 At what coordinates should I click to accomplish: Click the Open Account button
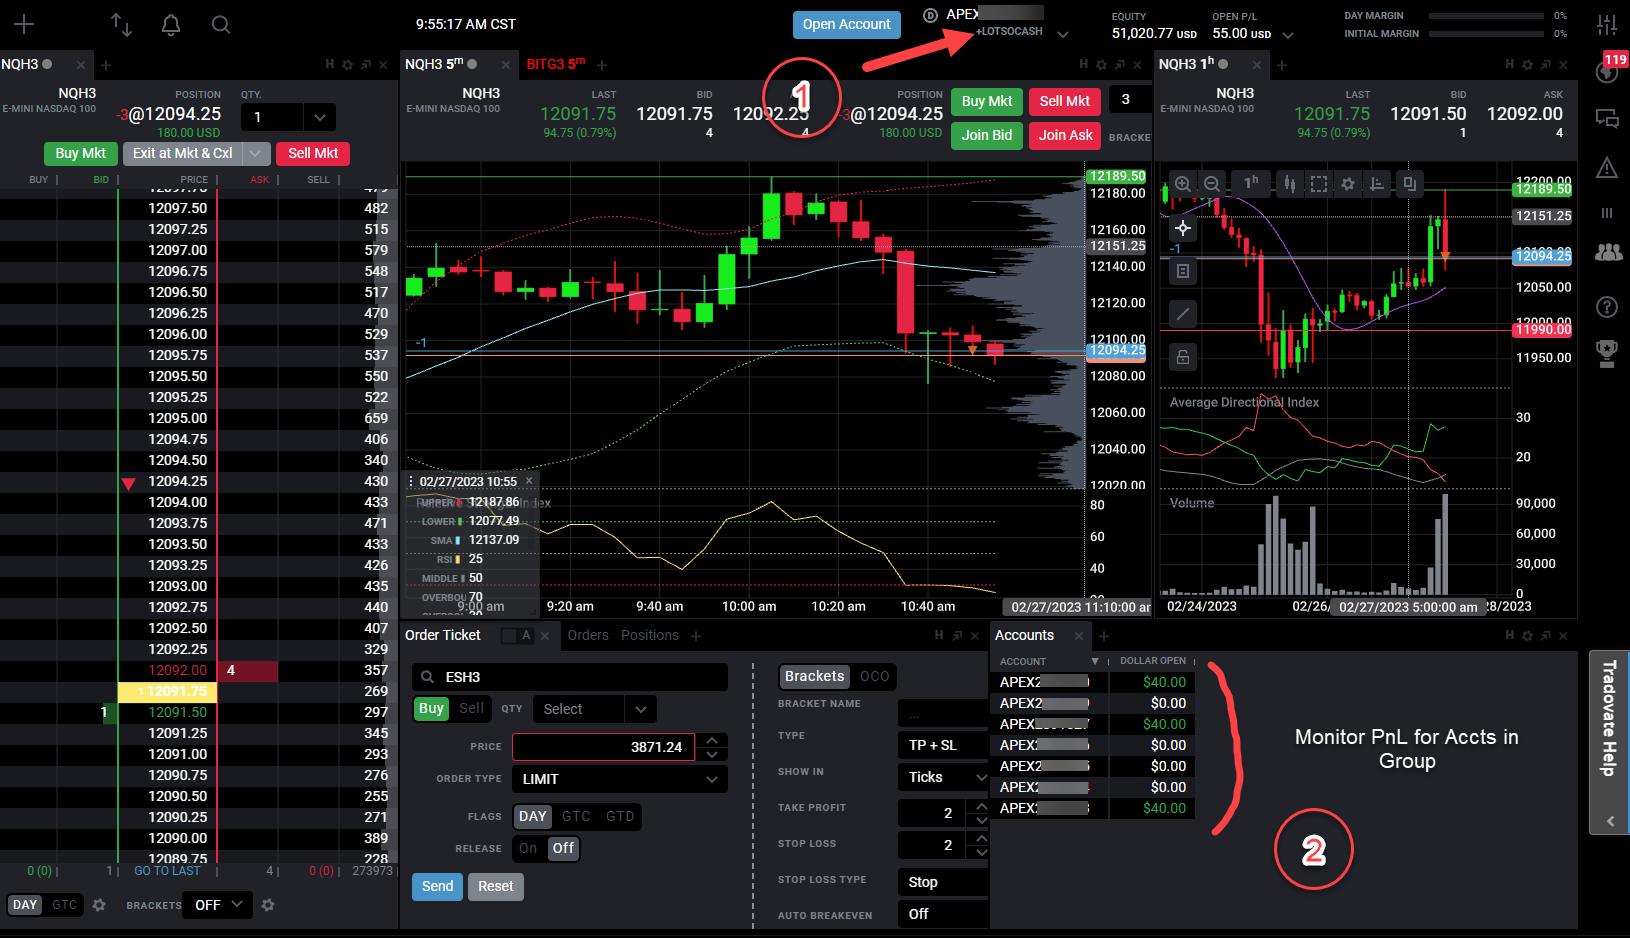point(846,24)
